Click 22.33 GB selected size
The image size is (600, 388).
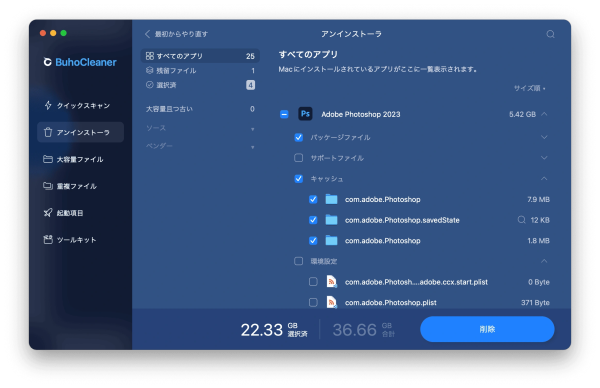pos(274,330)
